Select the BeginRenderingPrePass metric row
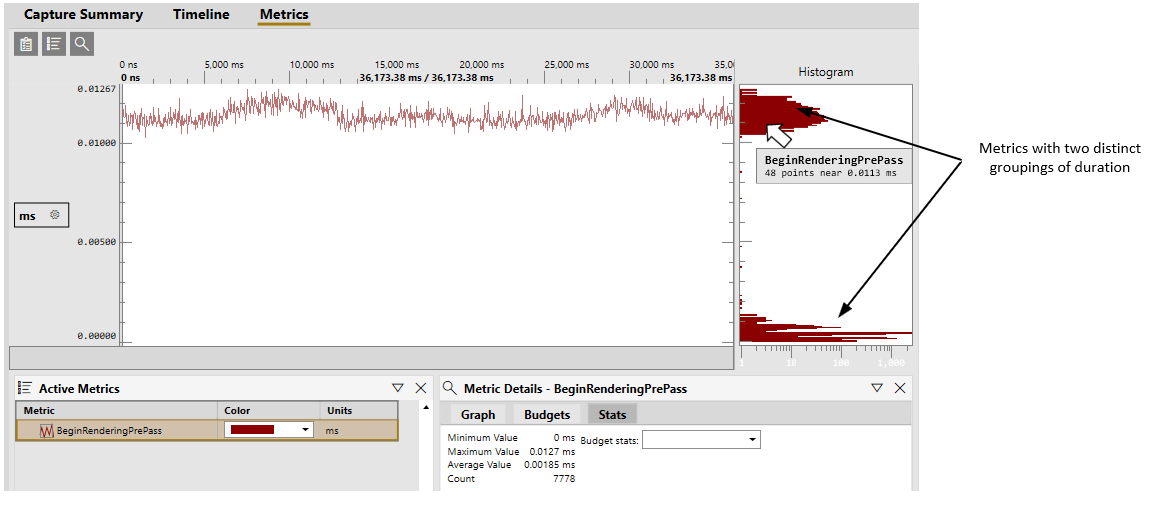Viewport: 1156px width, 509px height. [x=207, y=430]
